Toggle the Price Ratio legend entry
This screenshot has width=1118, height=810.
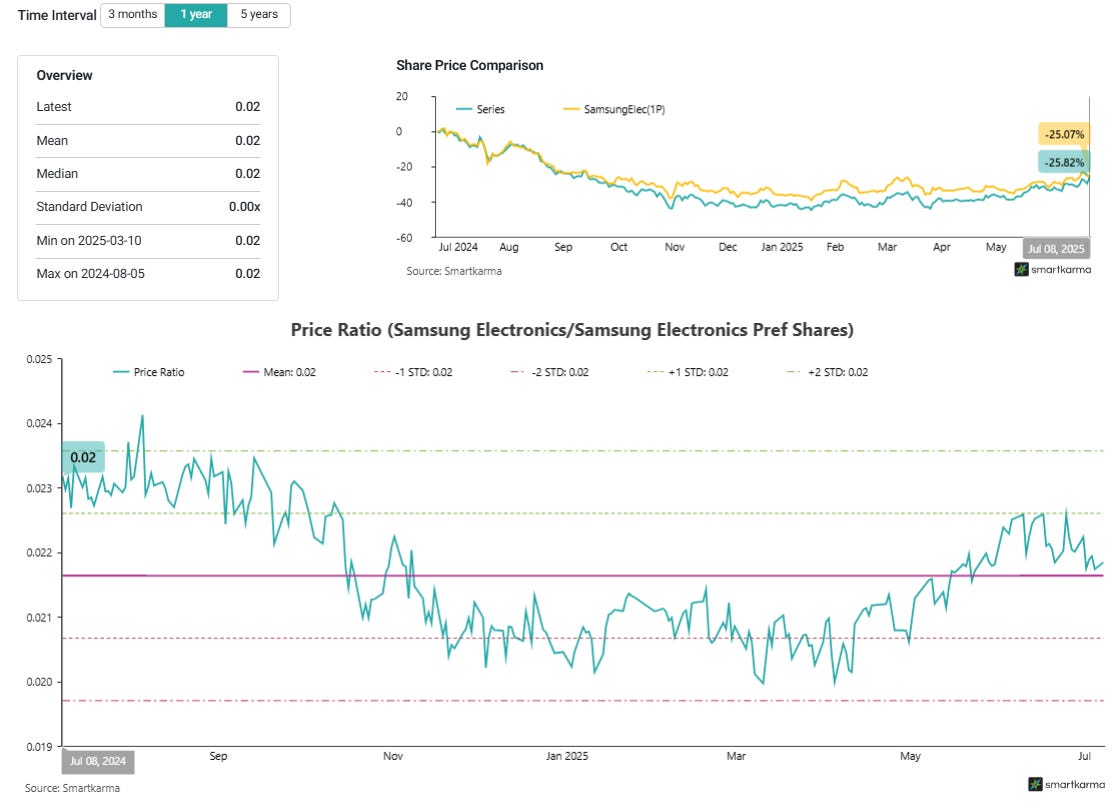tap(149, 372)
